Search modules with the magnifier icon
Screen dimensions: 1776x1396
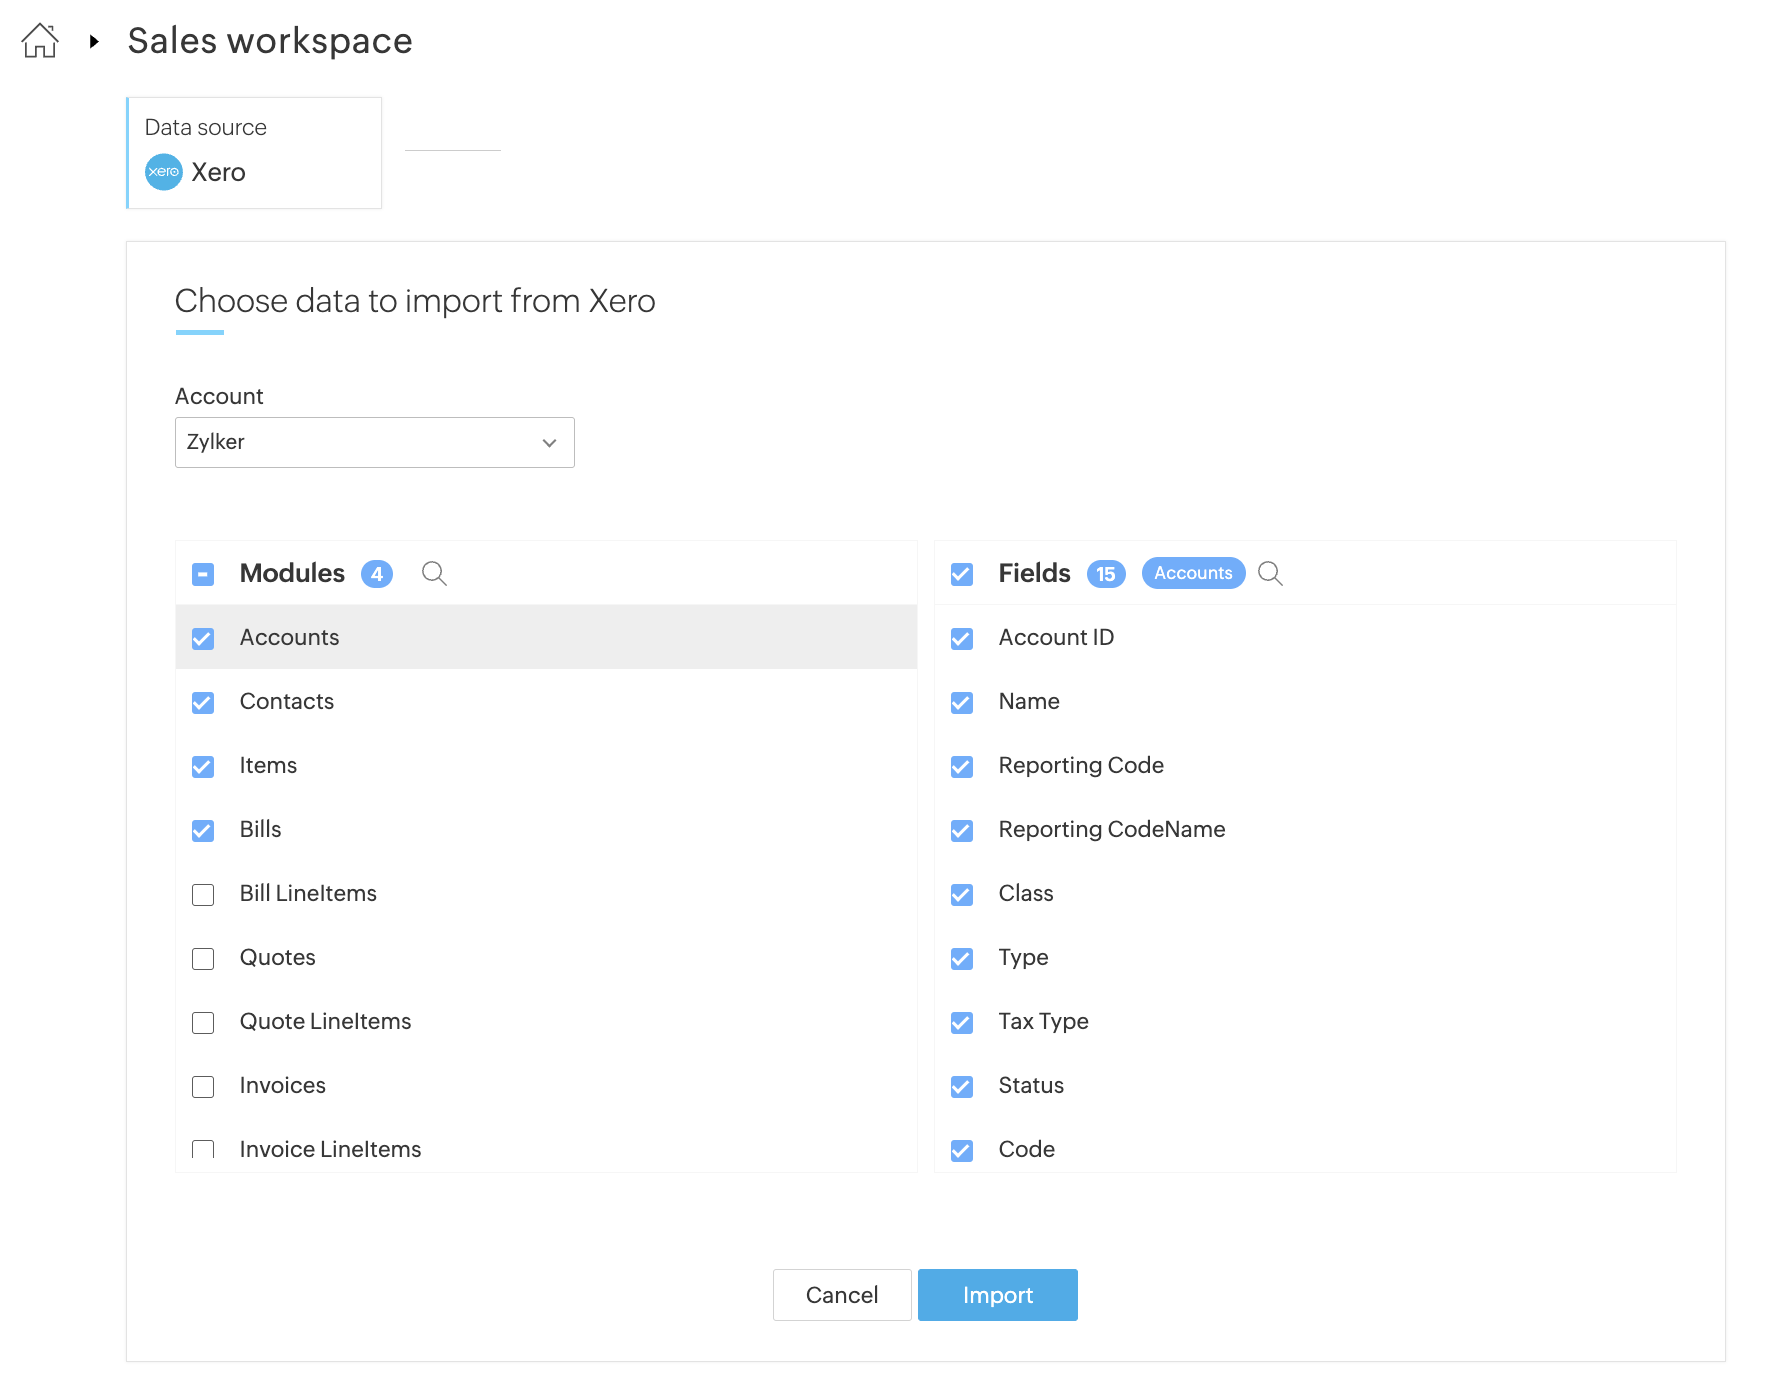coord(434,573)
